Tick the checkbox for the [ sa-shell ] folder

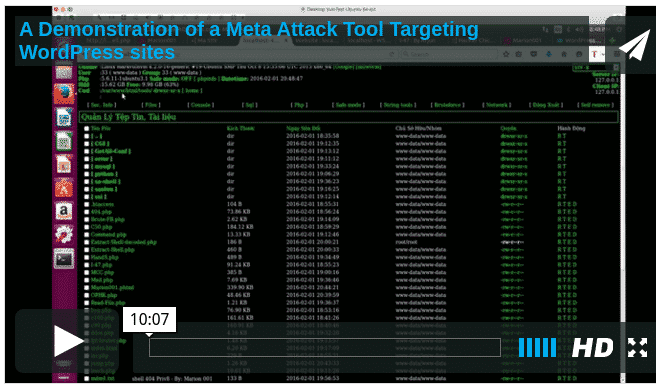pos(87,182)
